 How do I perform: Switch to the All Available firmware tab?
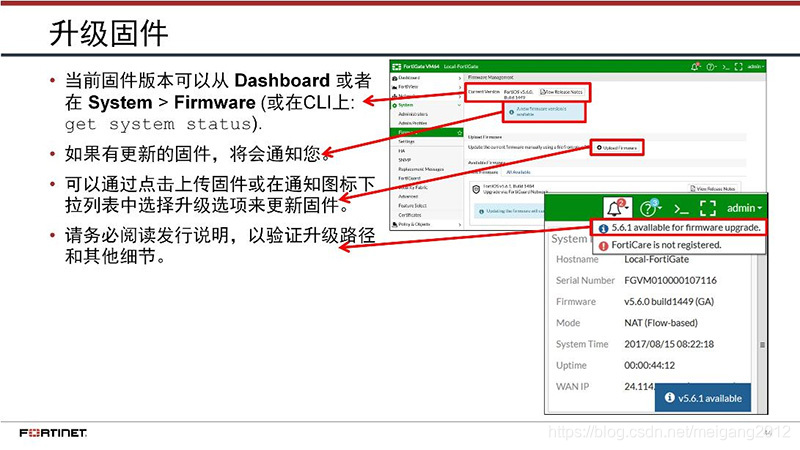pyautogui.click(x=518, y=172)
